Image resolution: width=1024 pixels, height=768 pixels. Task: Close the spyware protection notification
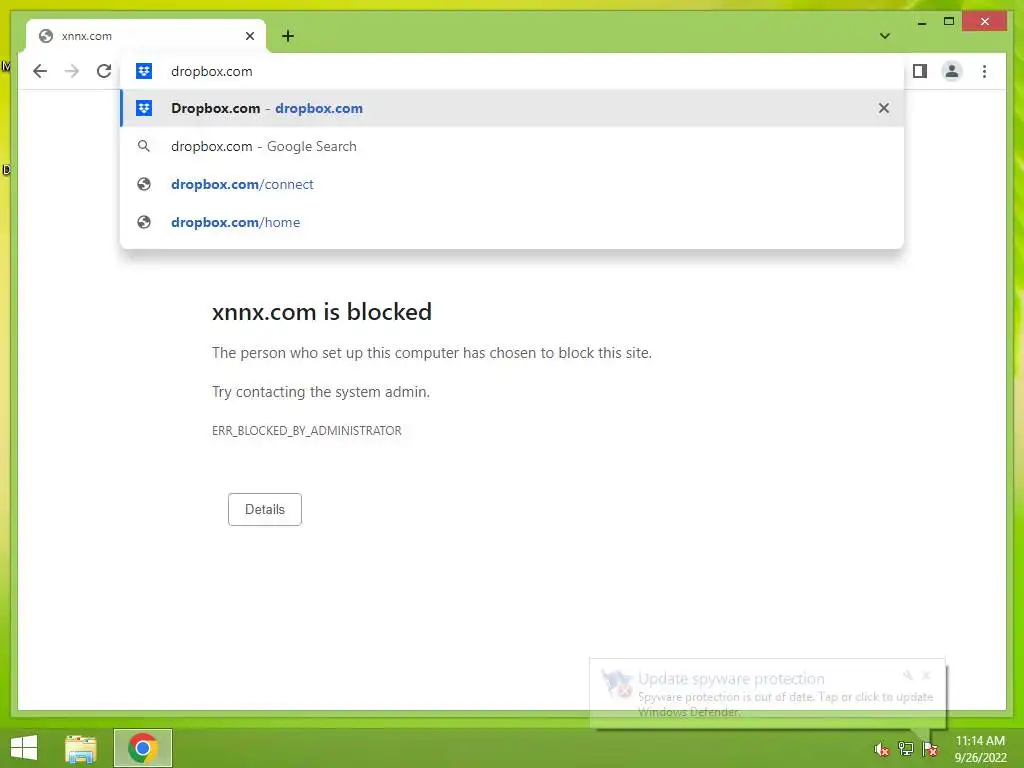(x=926, y=675)
